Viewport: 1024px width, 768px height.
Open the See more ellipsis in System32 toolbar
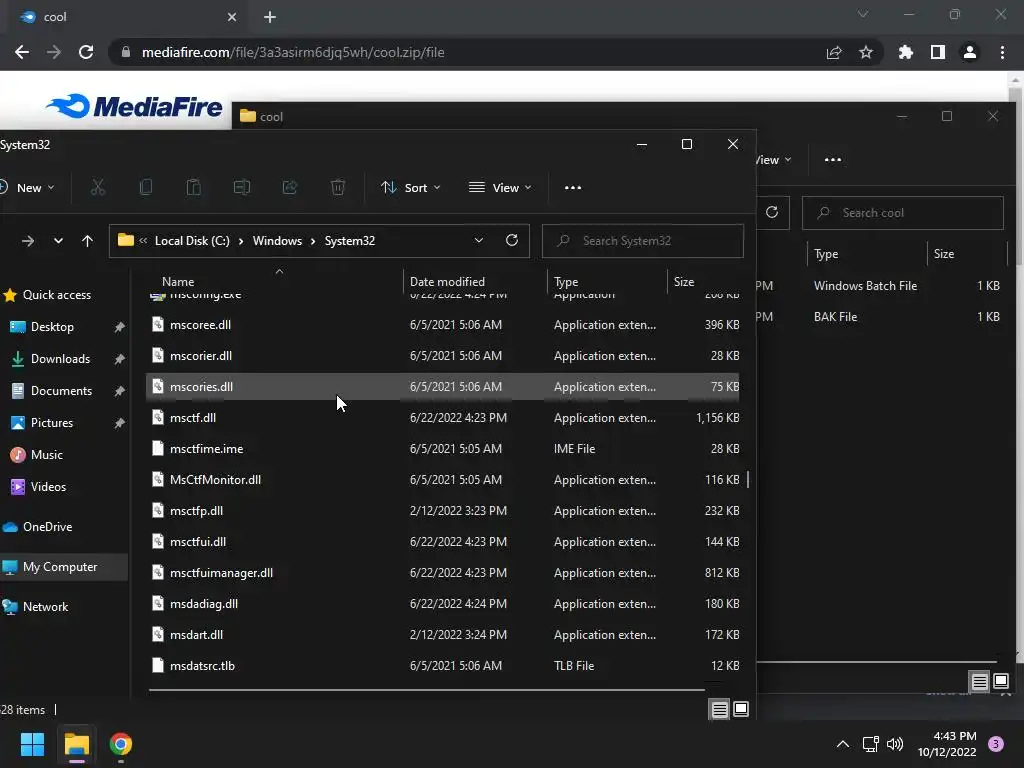pos(573,187)
